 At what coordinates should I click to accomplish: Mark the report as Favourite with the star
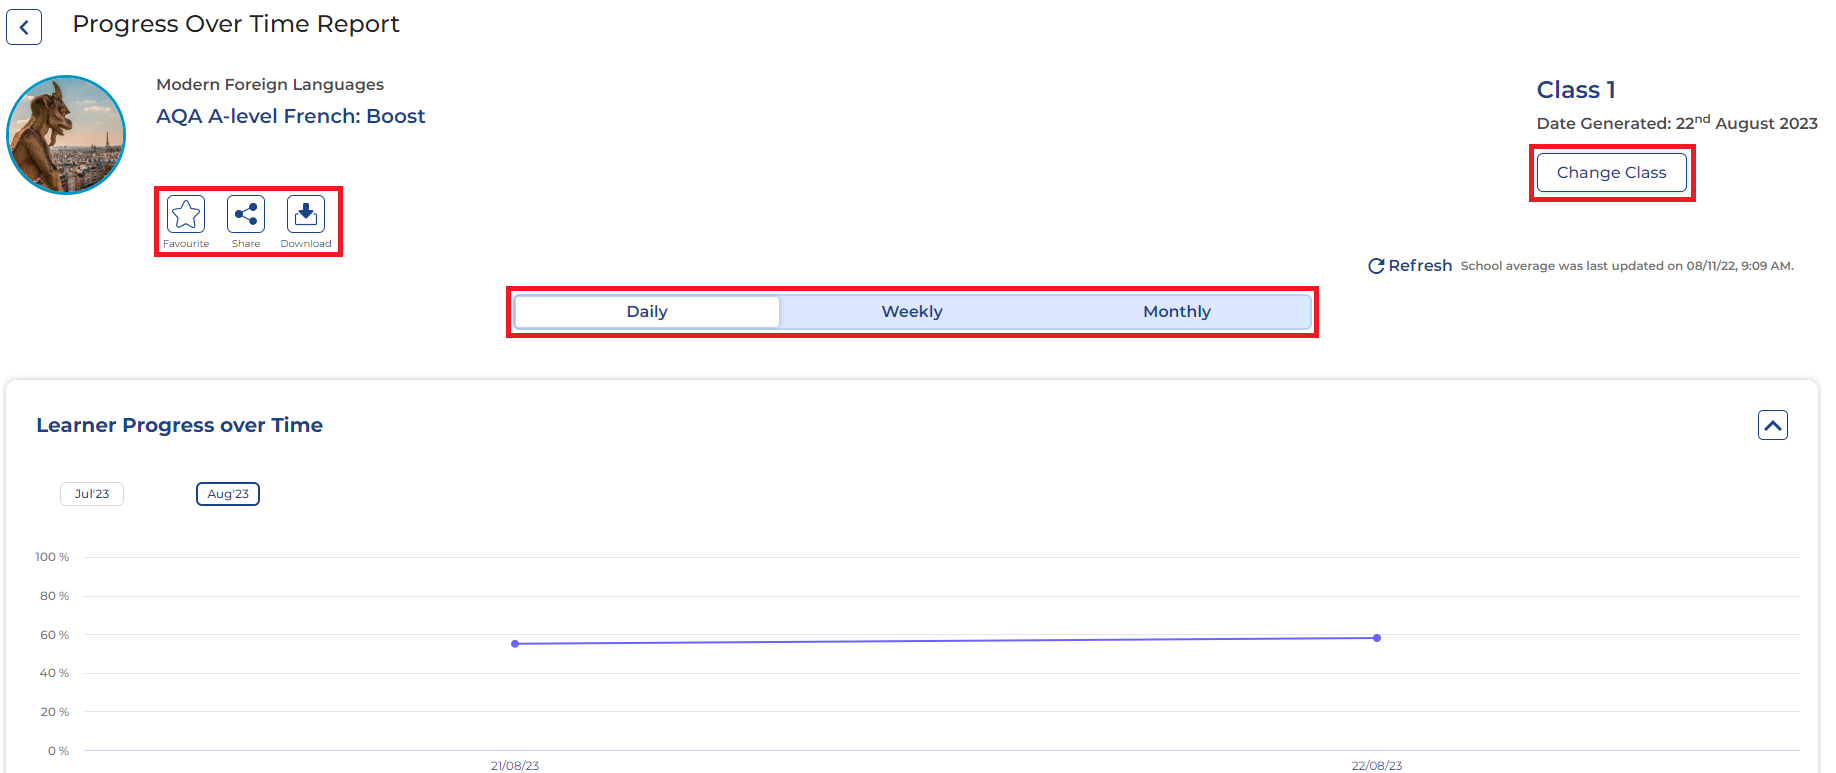pos(186,215)
